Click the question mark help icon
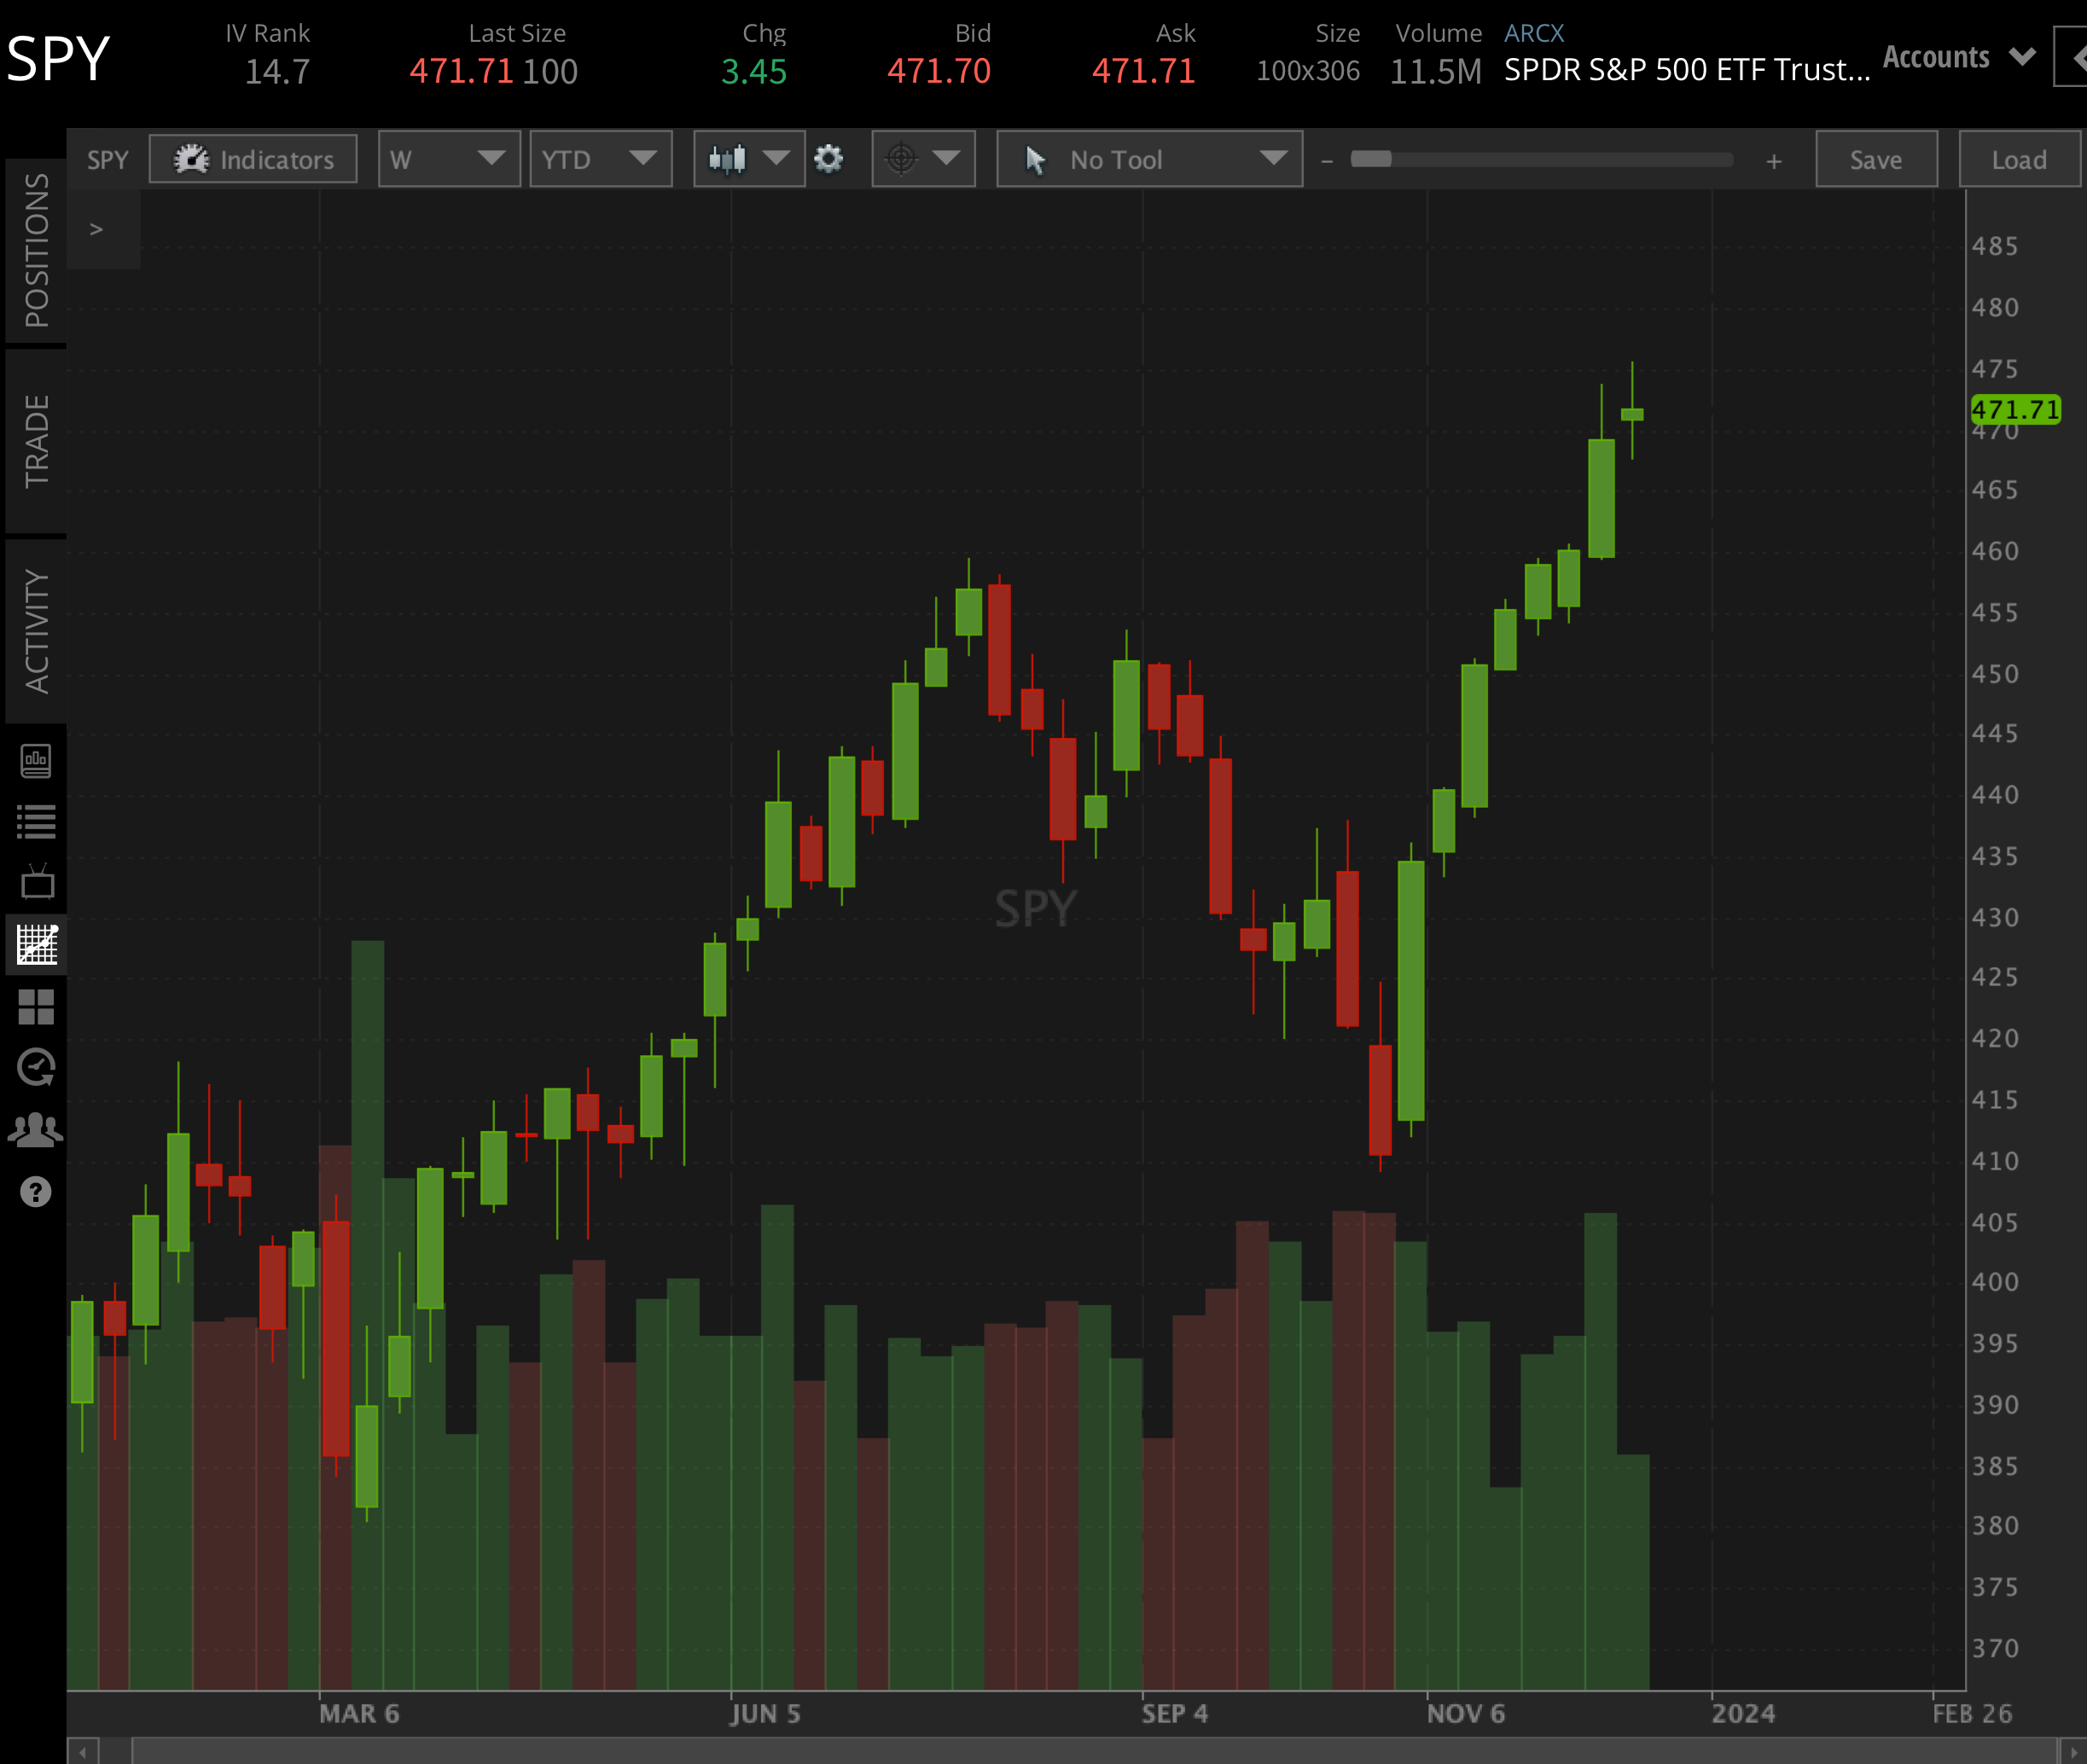The image size is (2087, 1764). point(36,1192)
